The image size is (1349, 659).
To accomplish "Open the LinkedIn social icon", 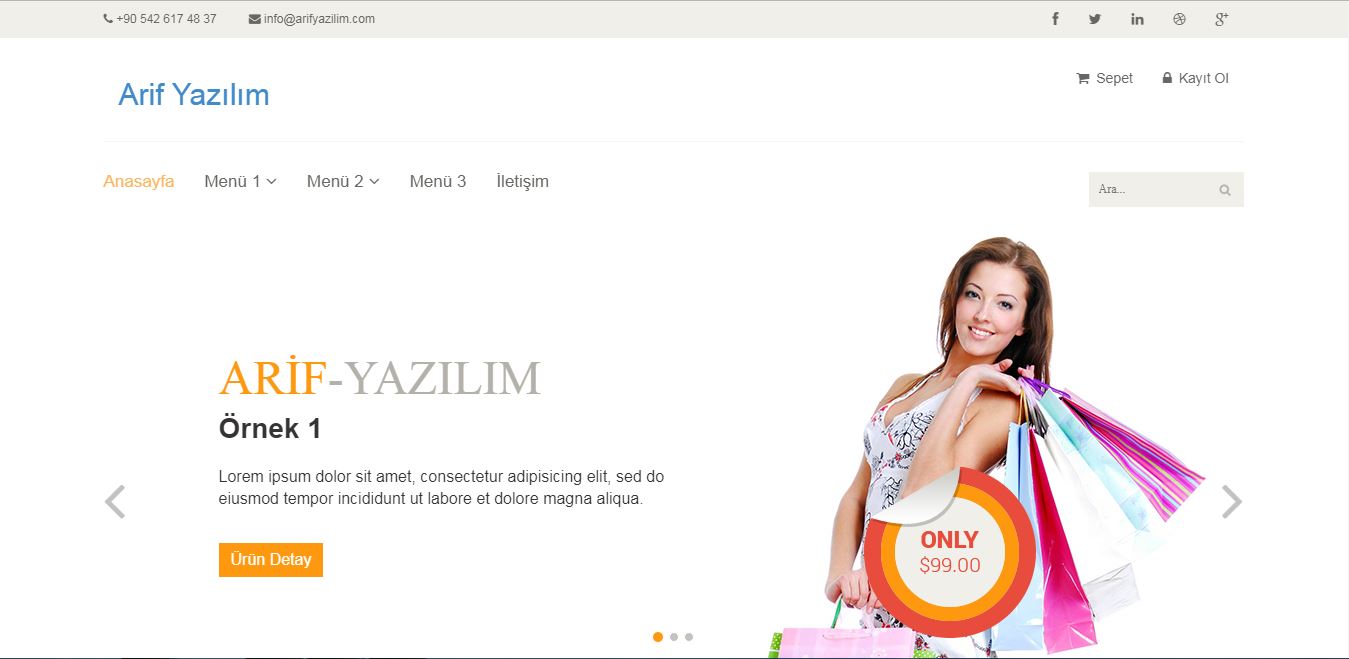I will [x=1137, y=19].
